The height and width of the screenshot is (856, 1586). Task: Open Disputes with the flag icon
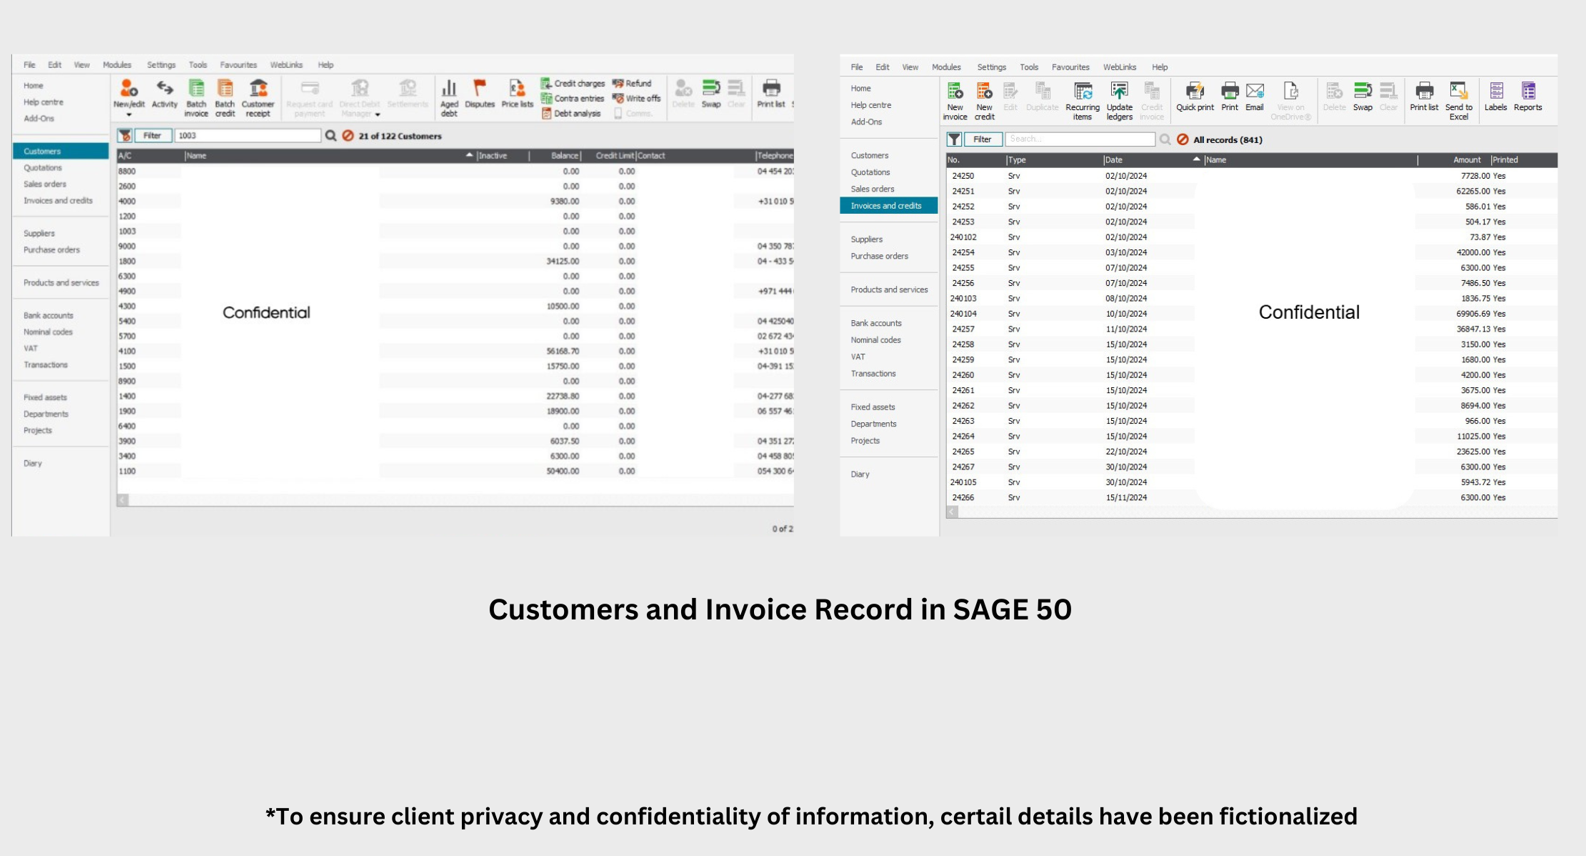[x=480, y=91]
